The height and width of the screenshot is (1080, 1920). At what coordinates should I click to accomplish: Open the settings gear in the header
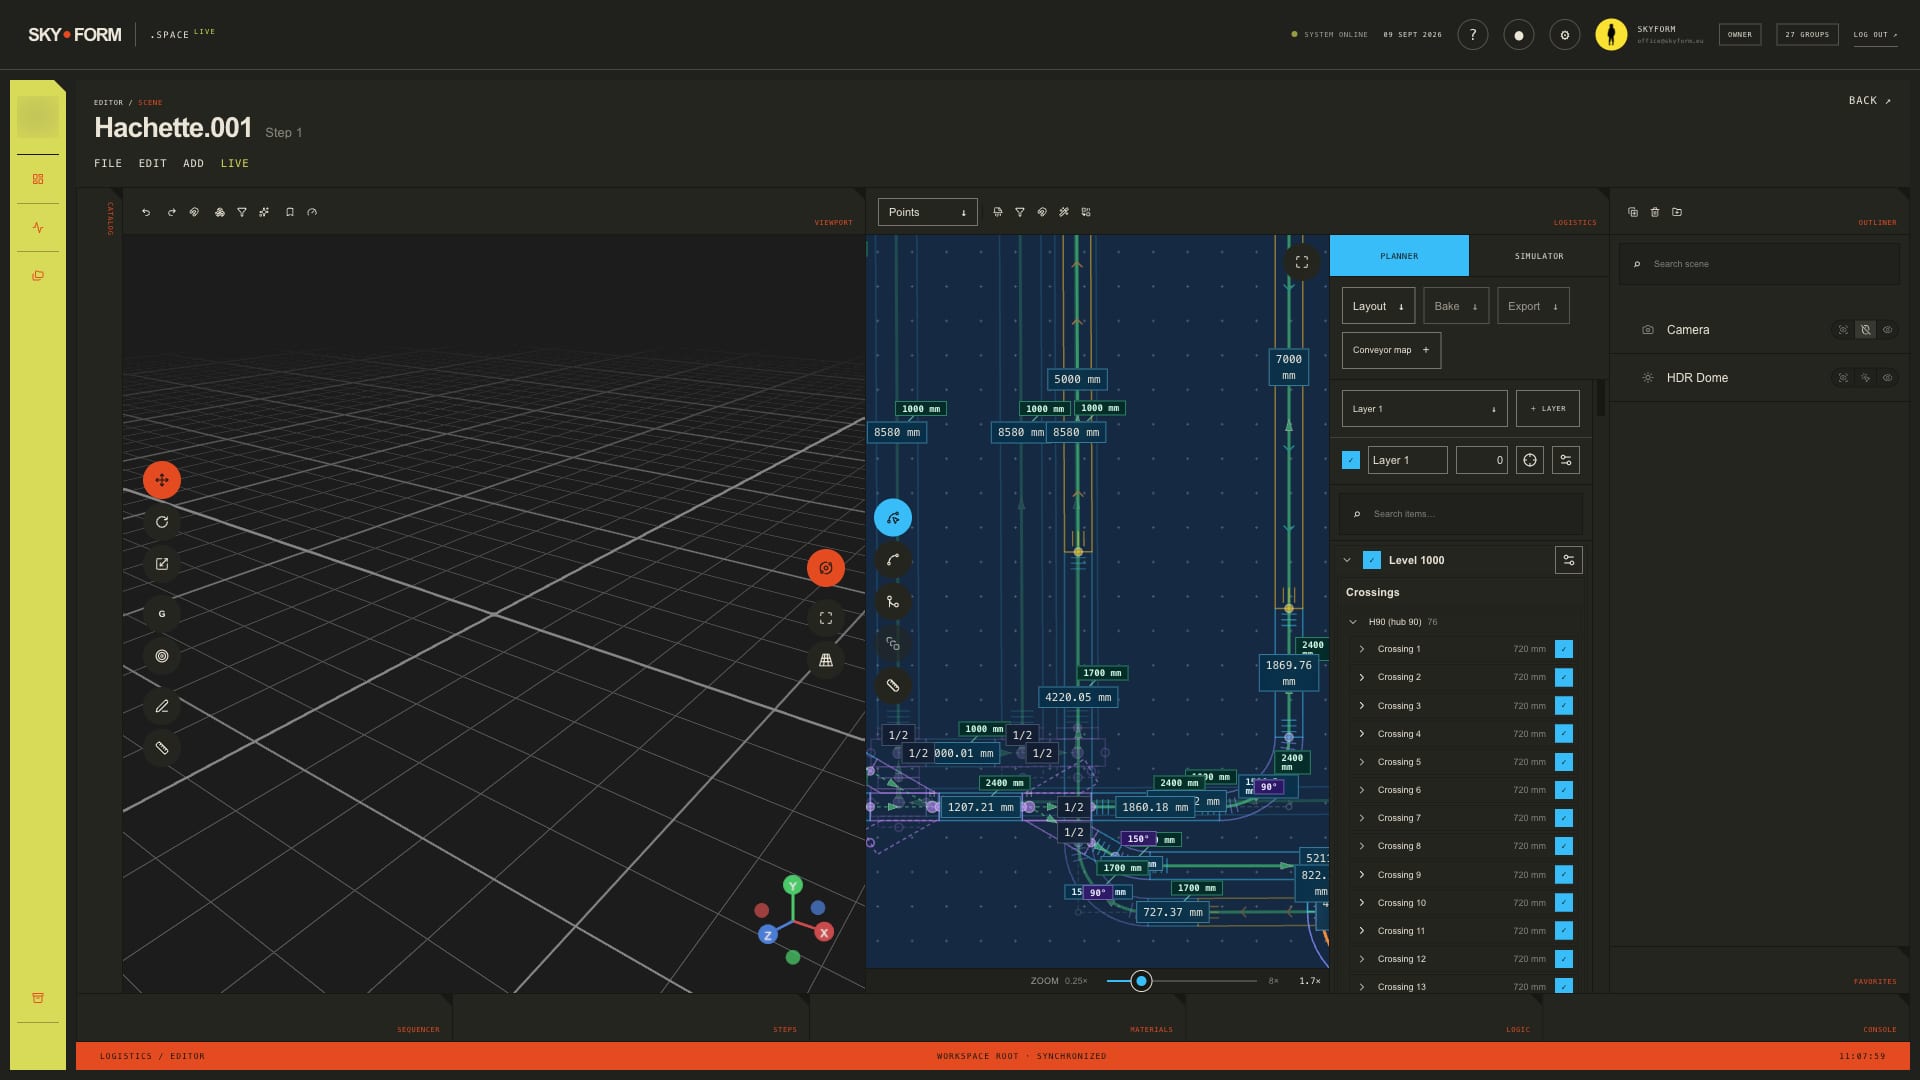click(x=1565, y=35)
